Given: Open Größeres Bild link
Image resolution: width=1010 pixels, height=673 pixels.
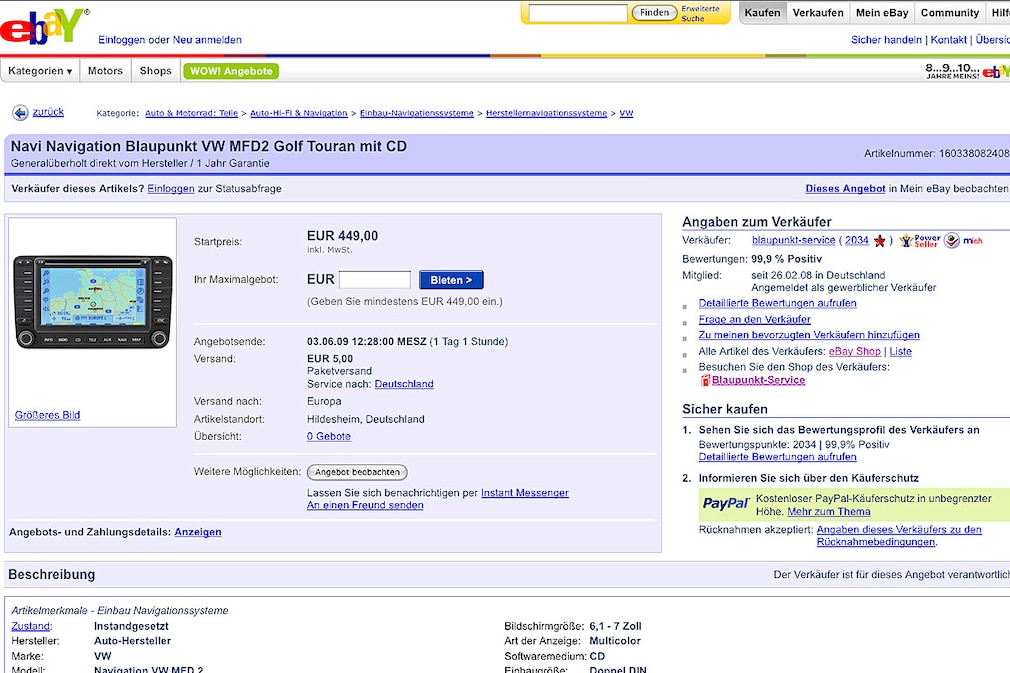Looking at the screenshot, I should 48,415.
